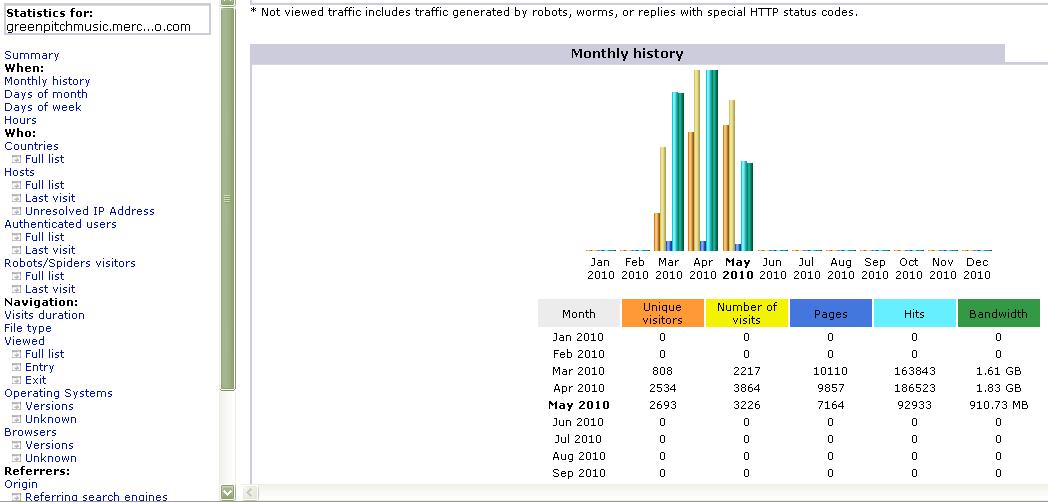Open Days of month report
The image size is (1048, 503).
click(45, 94)
